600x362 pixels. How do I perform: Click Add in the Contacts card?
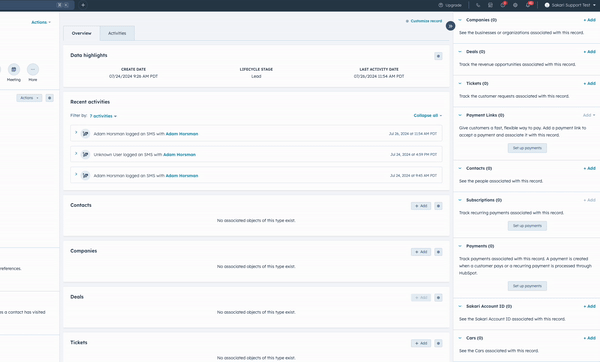pos(421,206)
